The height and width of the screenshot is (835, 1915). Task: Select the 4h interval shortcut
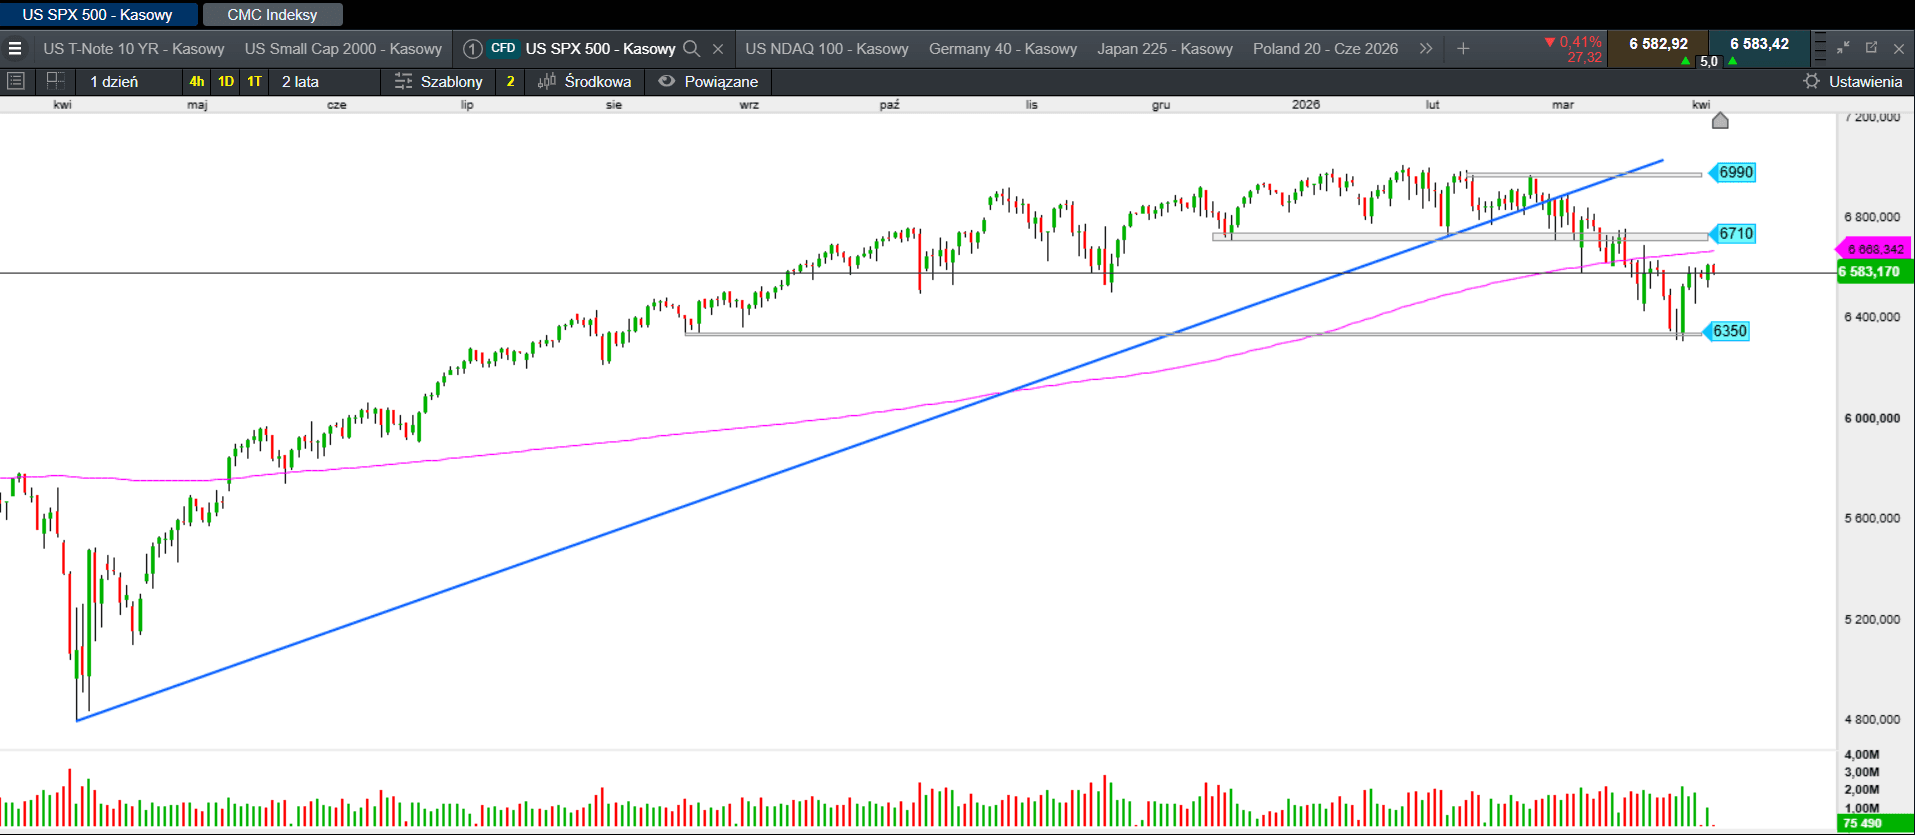tap(197, 81)
